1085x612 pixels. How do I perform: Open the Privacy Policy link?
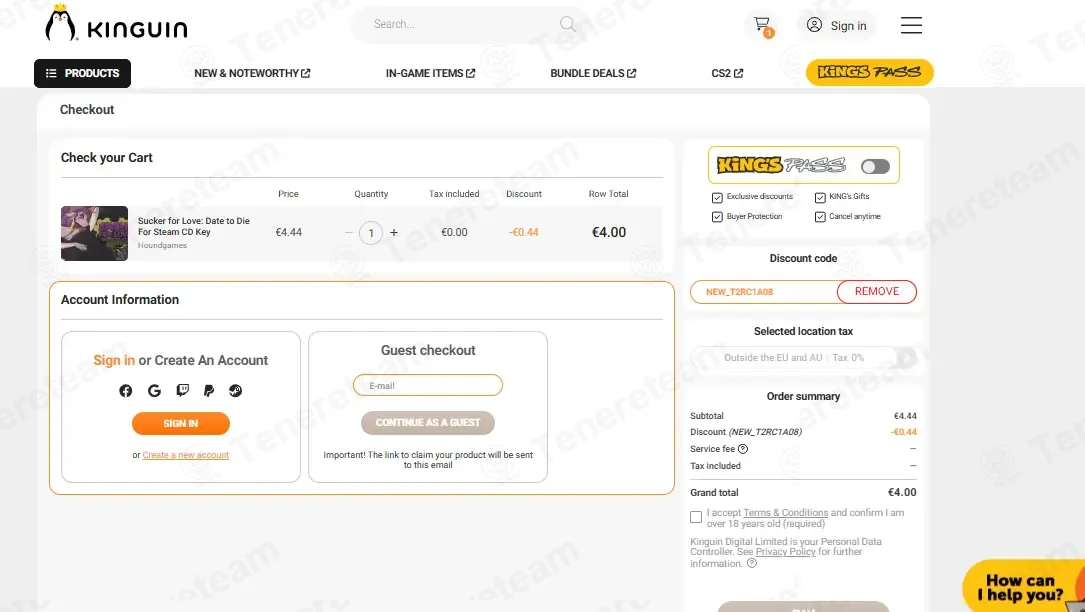coord(785,552)
